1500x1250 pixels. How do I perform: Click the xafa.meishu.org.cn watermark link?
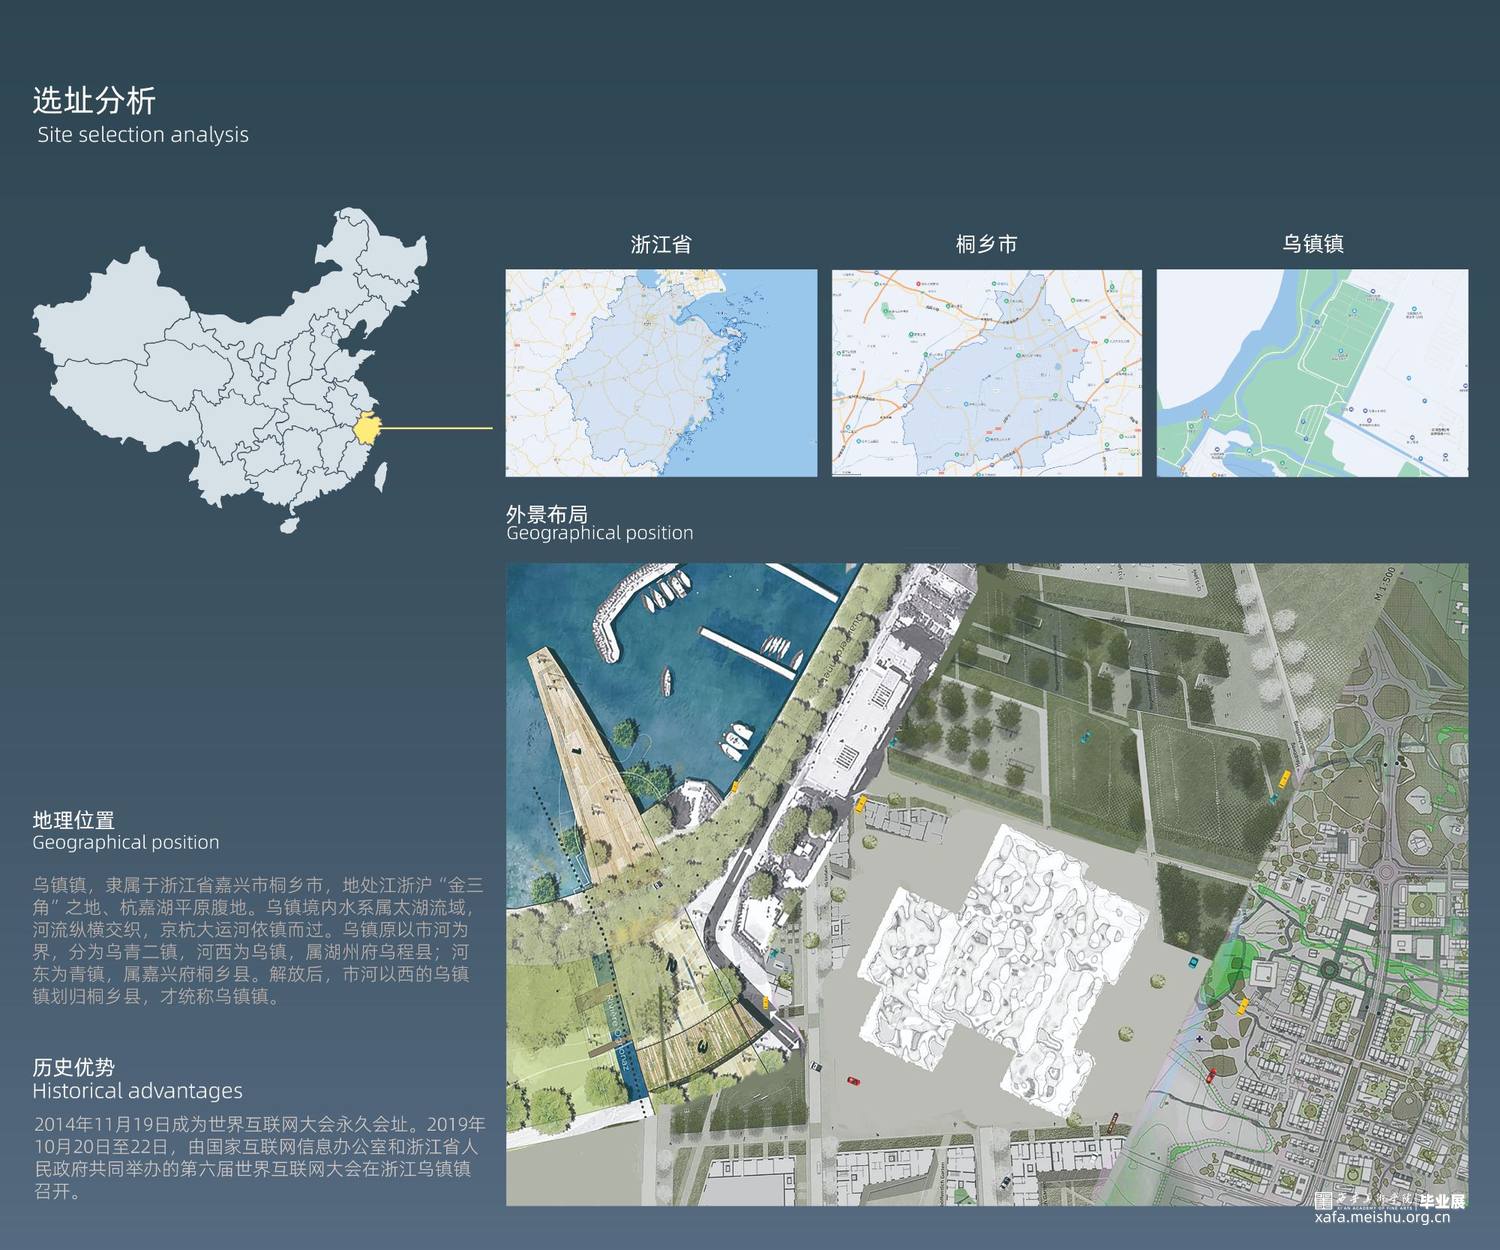pos(1382,1217)
